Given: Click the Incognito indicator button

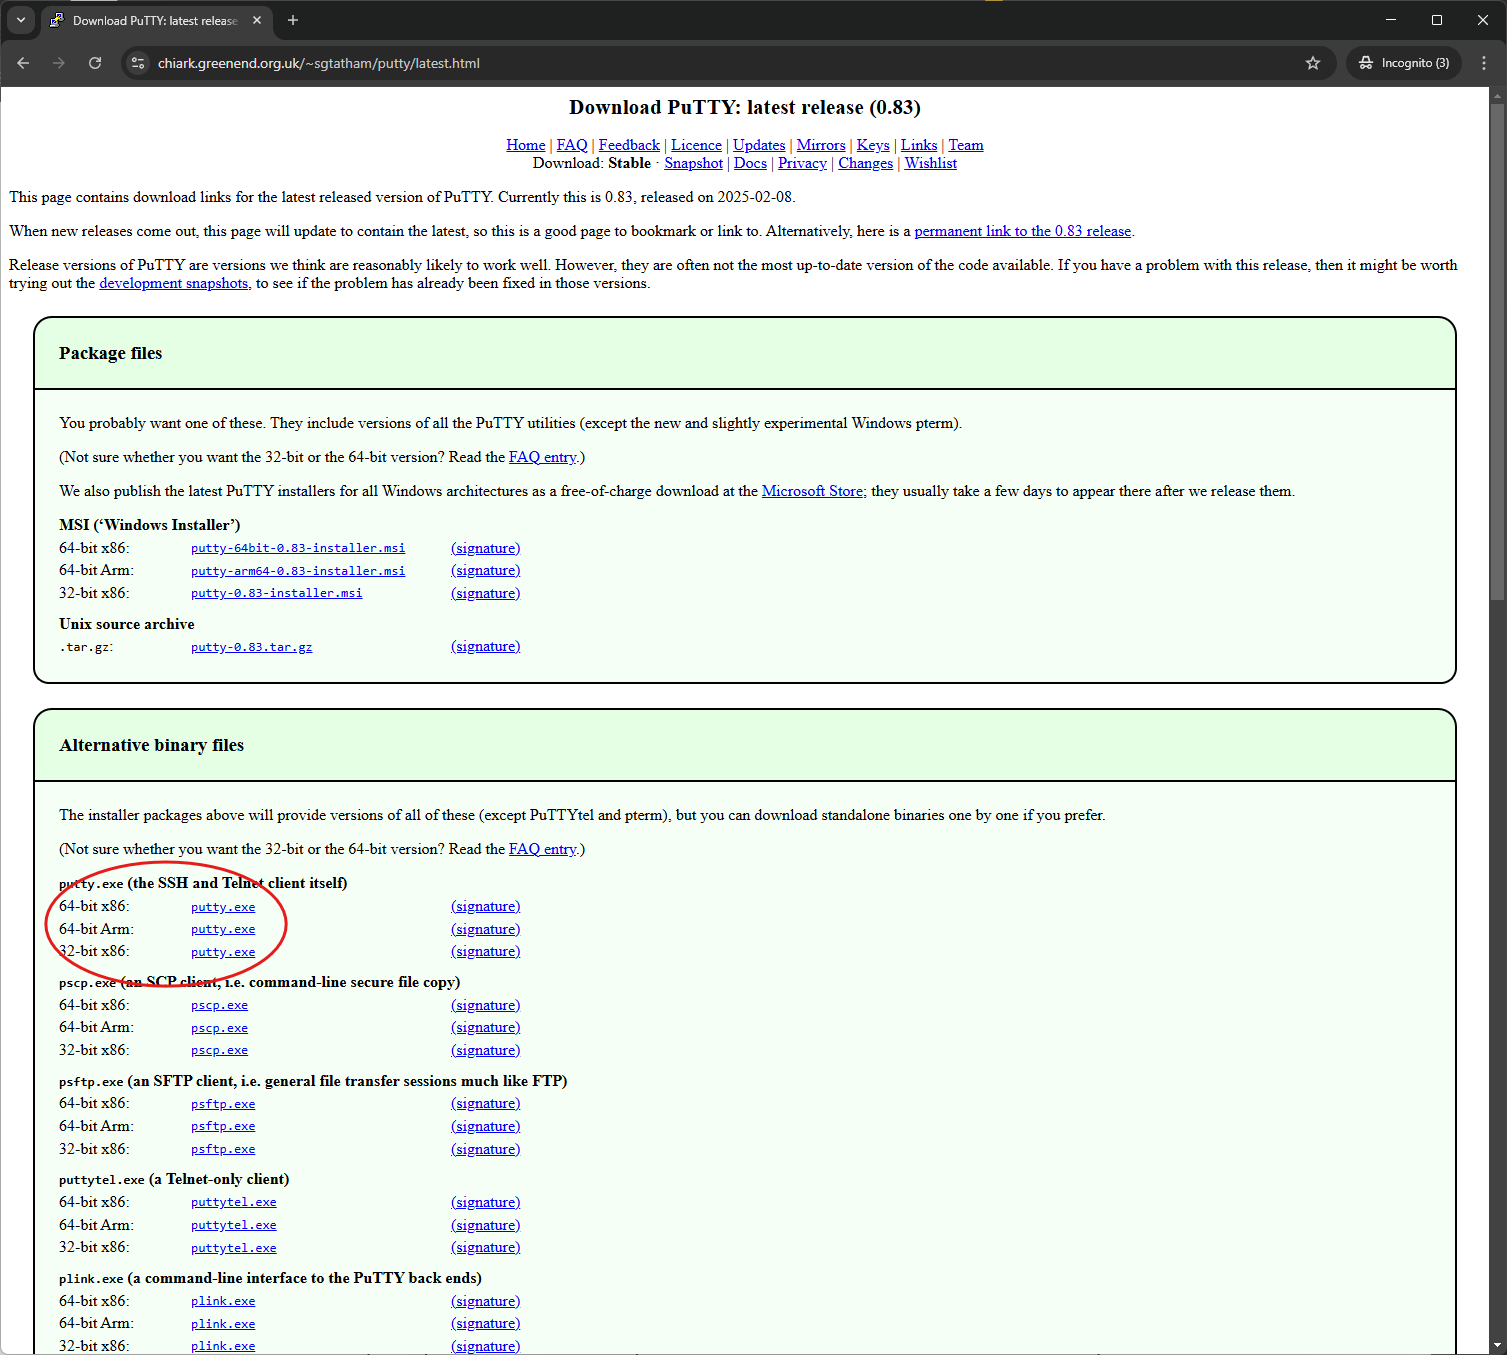Looking at the screenshot, I should tap(1404, 63).
